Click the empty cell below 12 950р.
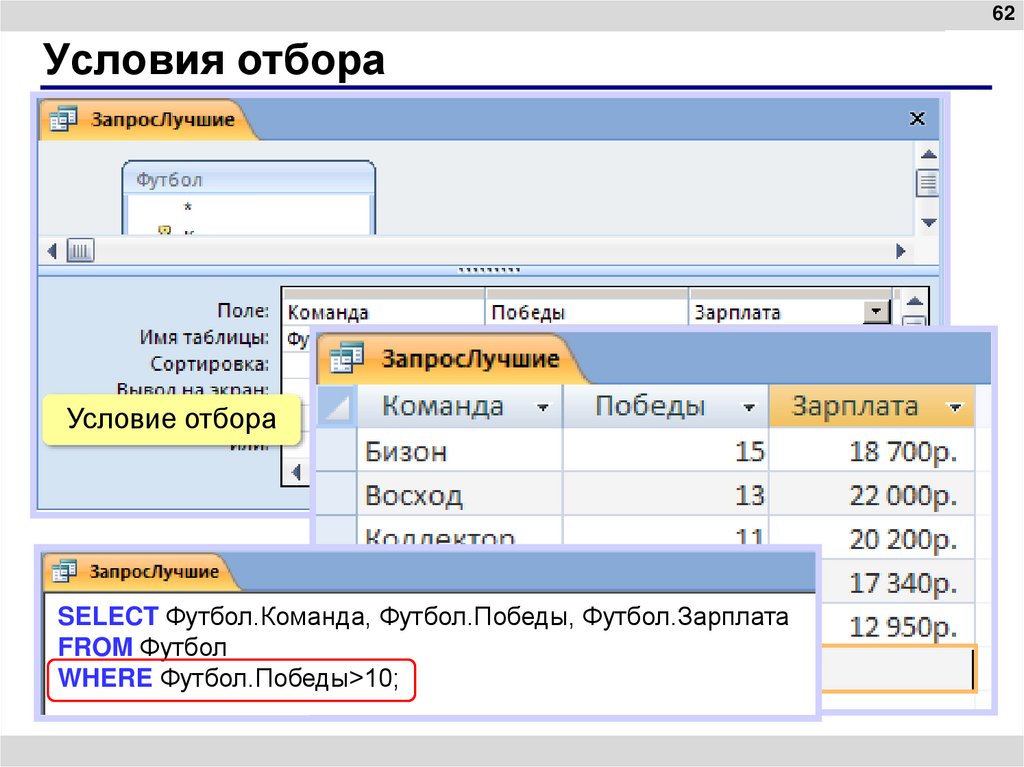This screenshot has width=1024, height=767. (x=897, y=669)
